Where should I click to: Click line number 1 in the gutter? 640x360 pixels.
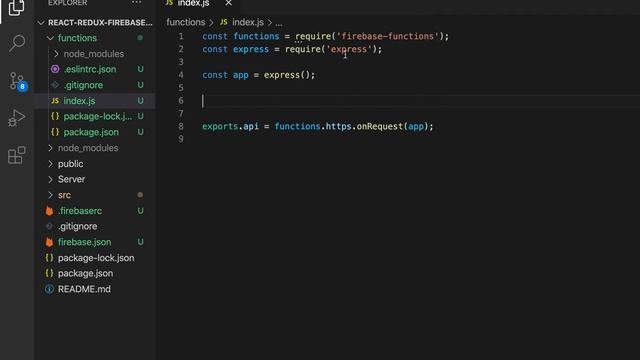[181, 36]
